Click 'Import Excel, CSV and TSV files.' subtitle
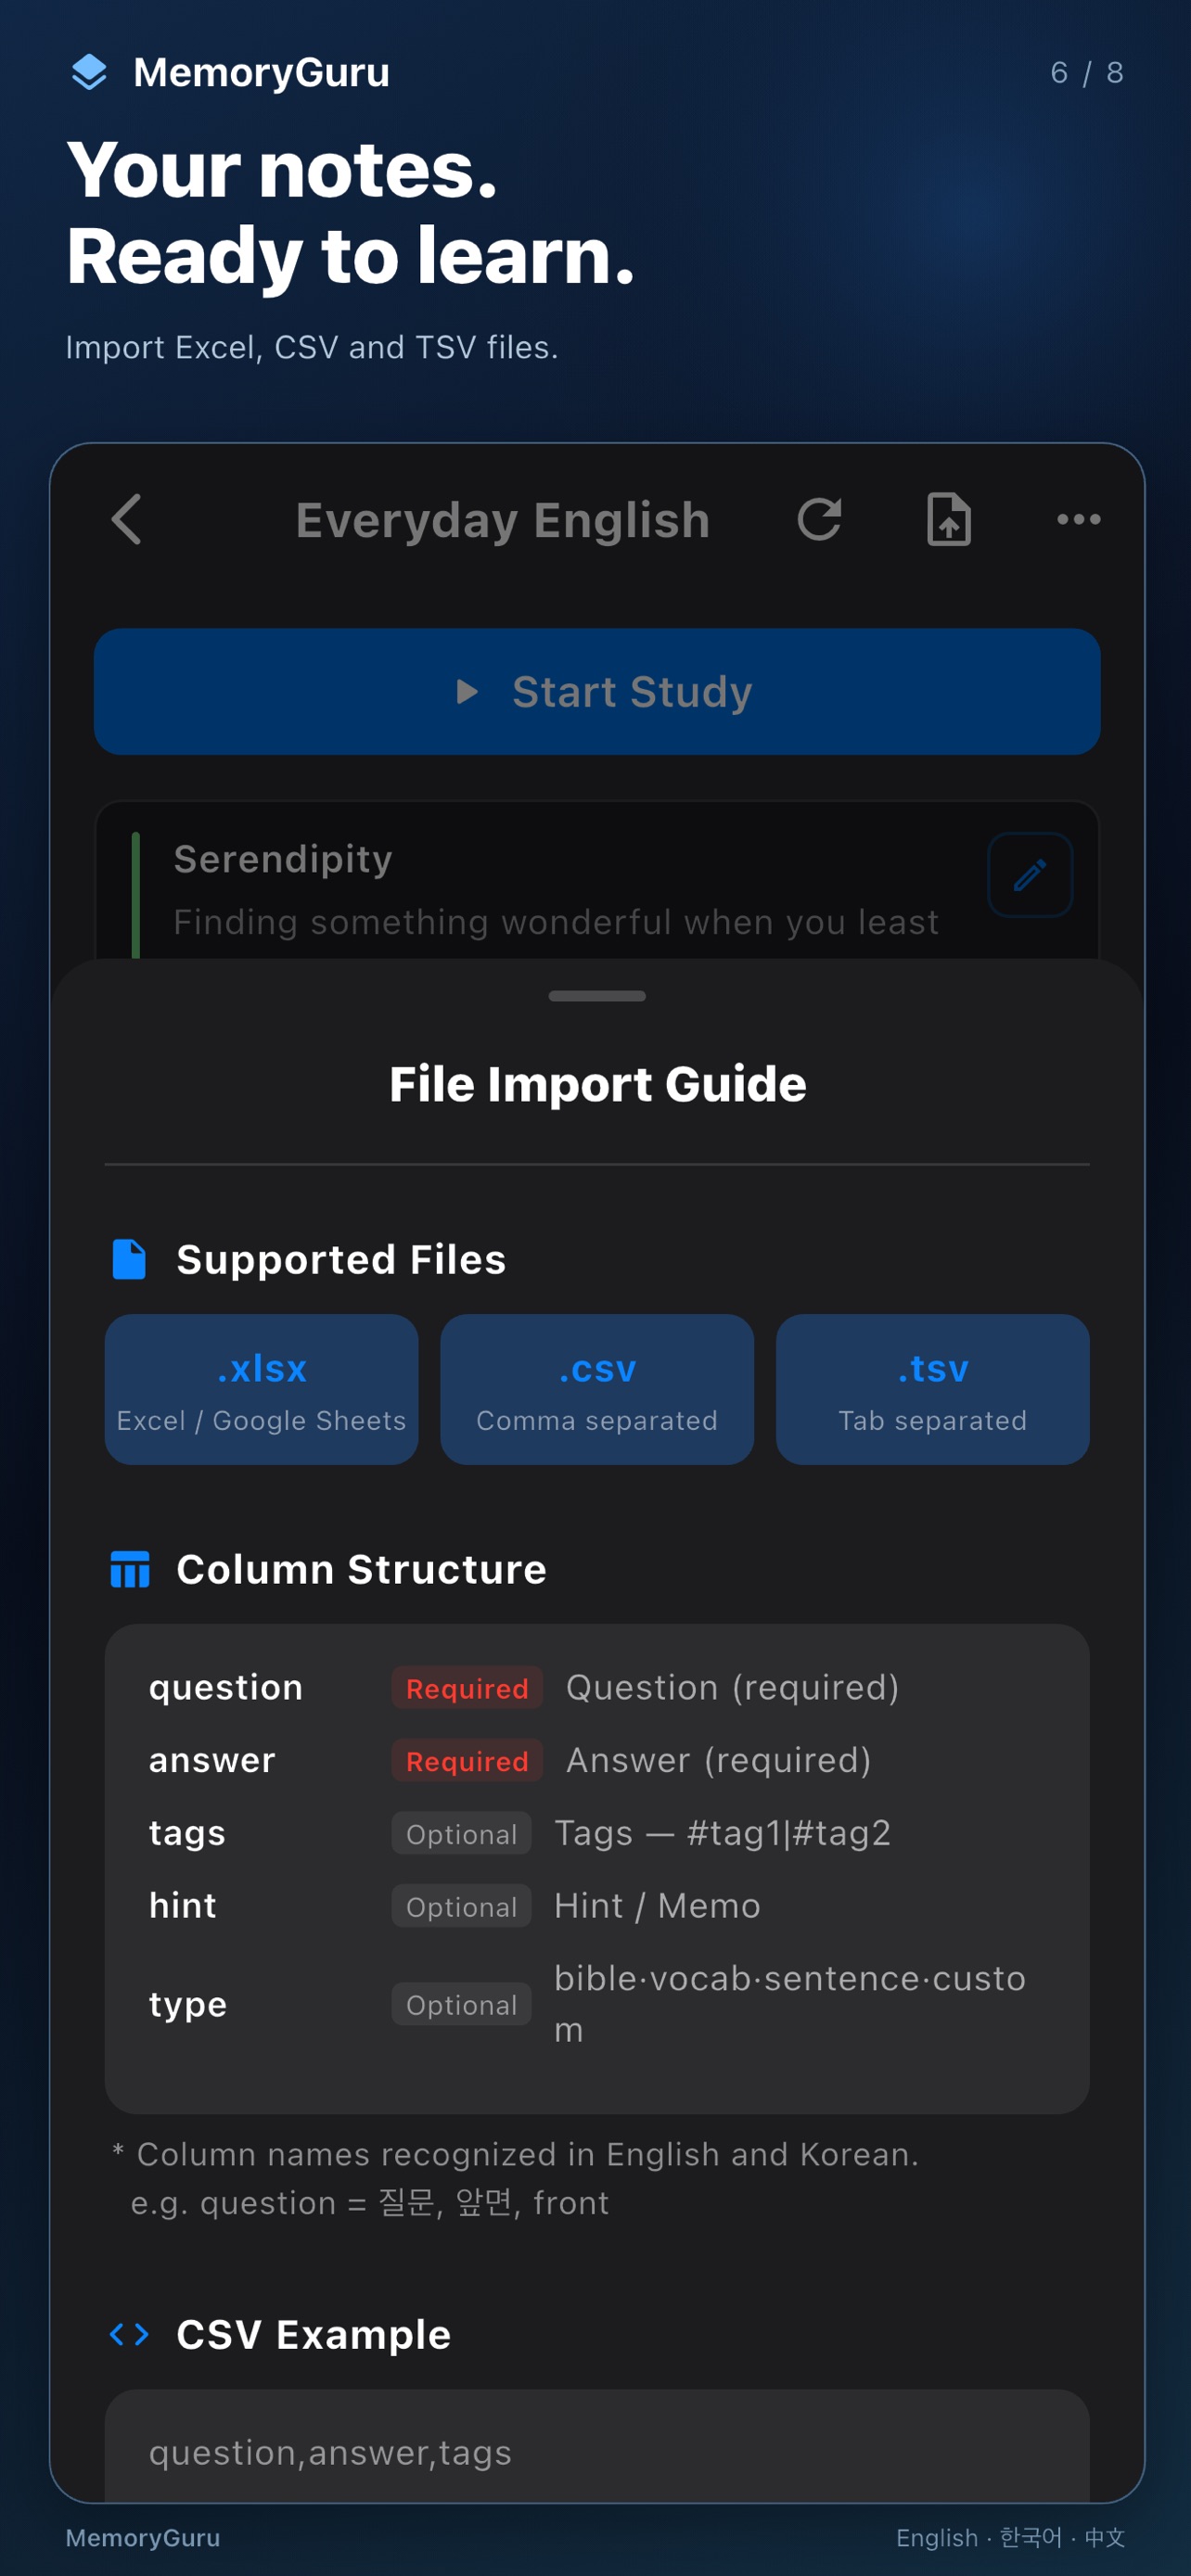Image resolution: width=1191 pixels, height=2576 pixels. tap(312, 347)
